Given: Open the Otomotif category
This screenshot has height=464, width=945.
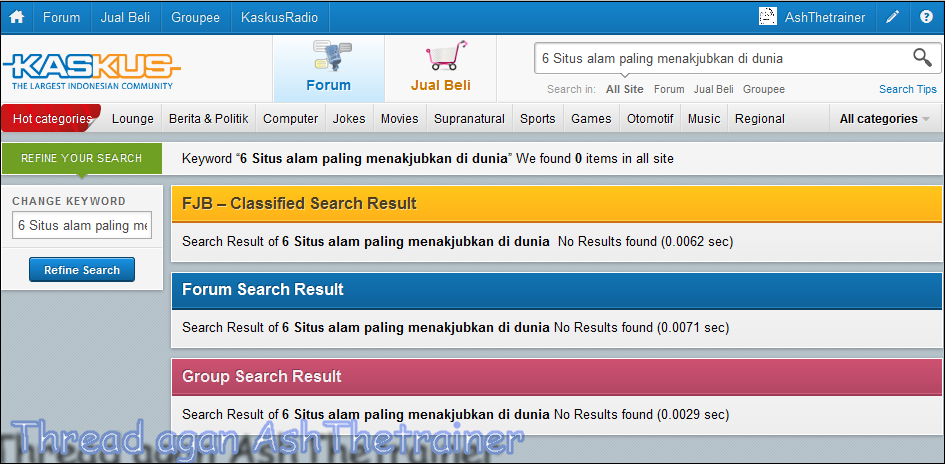Looking at the screenshot, I should [650, 119].
